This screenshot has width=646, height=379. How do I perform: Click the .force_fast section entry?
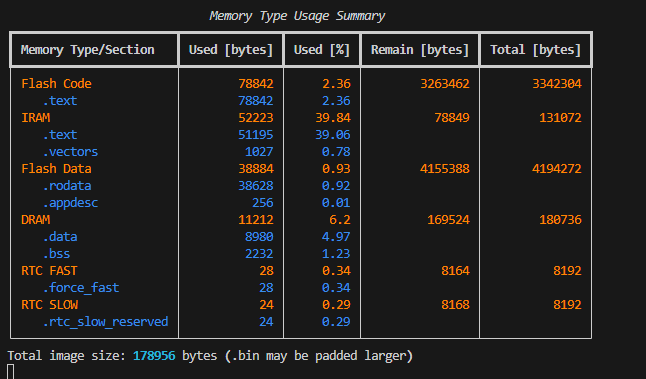coord(81,288)
